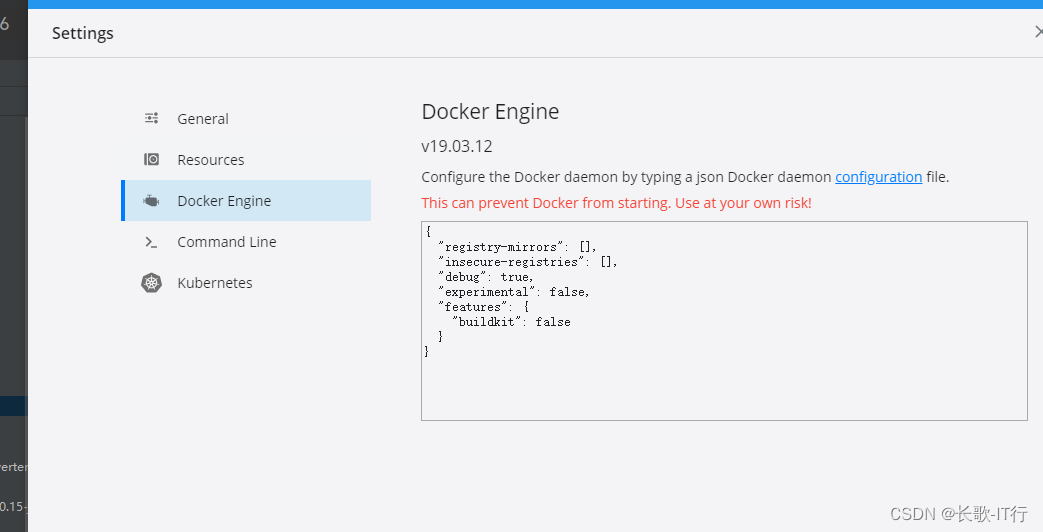Go to Command Line settings

point(226,242)
